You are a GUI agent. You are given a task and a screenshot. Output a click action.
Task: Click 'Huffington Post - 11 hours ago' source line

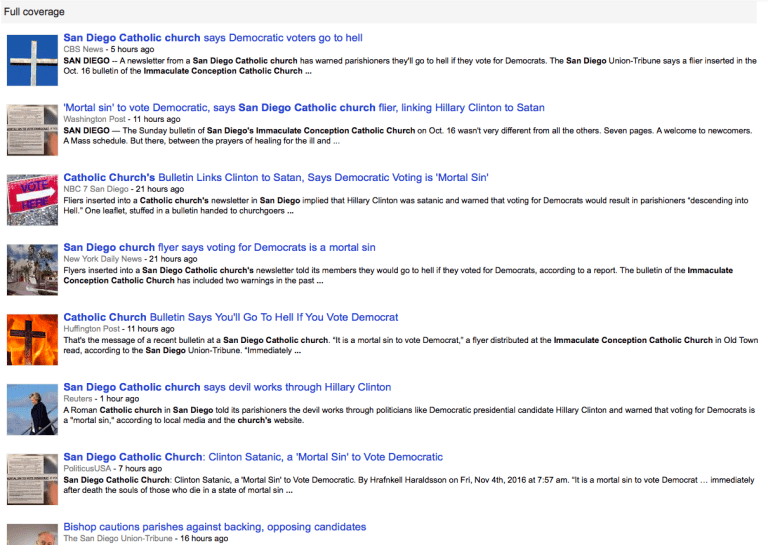pos(119,329)
